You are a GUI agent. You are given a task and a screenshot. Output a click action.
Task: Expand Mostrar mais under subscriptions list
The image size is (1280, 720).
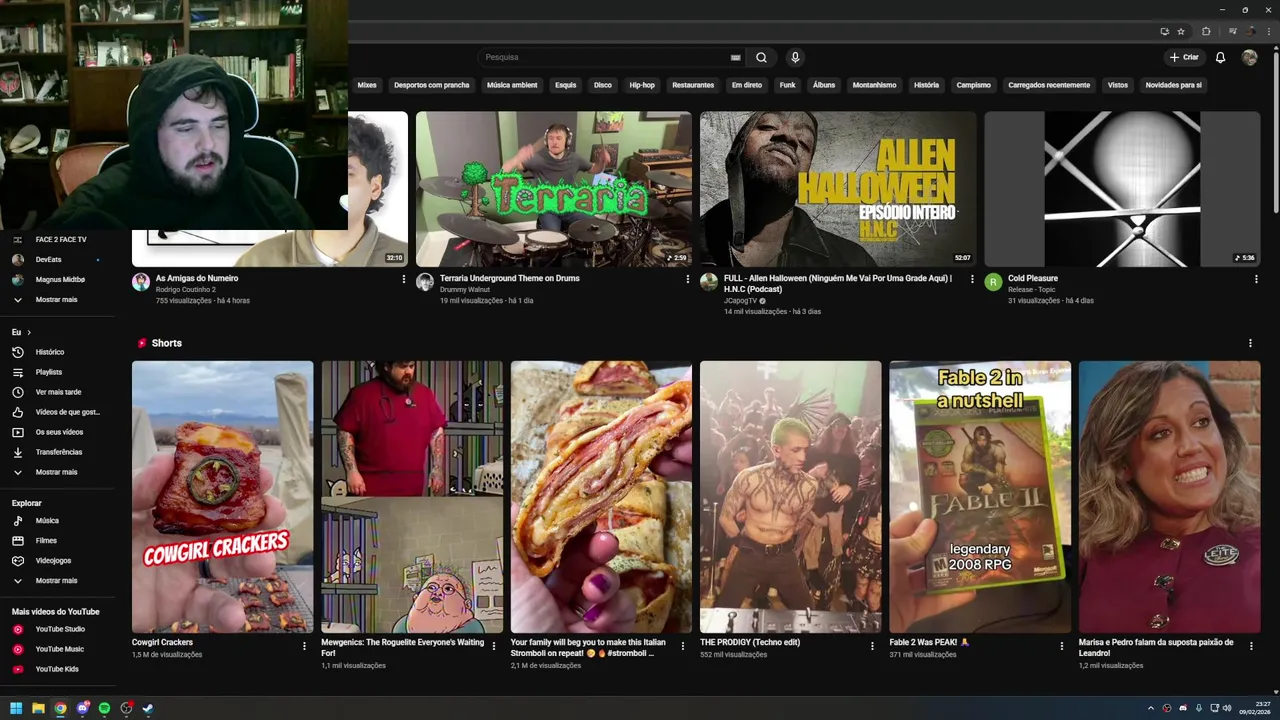(x=56, y=300)
